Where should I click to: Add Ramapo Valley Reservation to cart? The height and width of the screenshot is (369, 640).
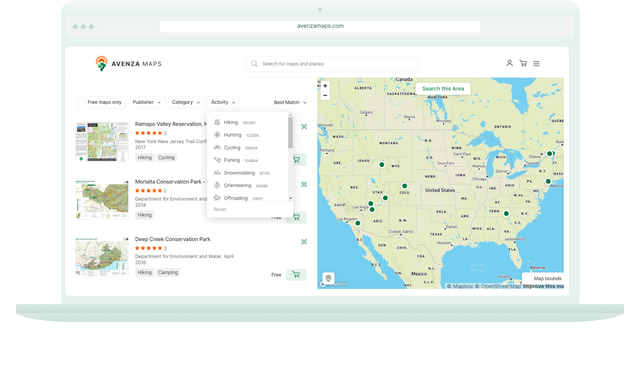[296, 160]
